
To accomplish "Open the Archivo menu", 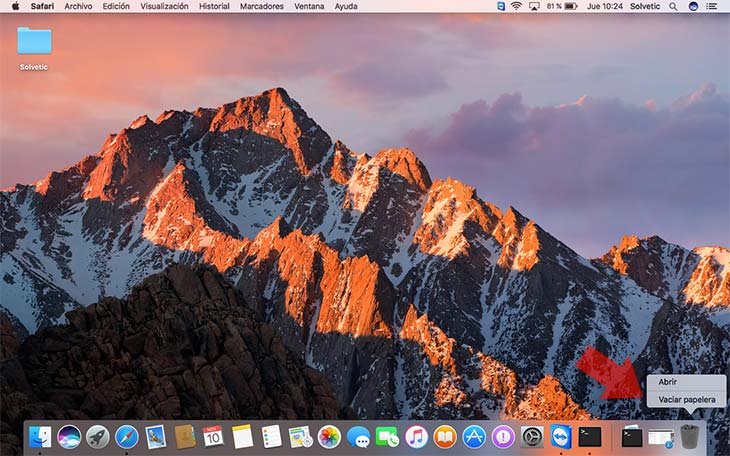I will click(78, 6).
